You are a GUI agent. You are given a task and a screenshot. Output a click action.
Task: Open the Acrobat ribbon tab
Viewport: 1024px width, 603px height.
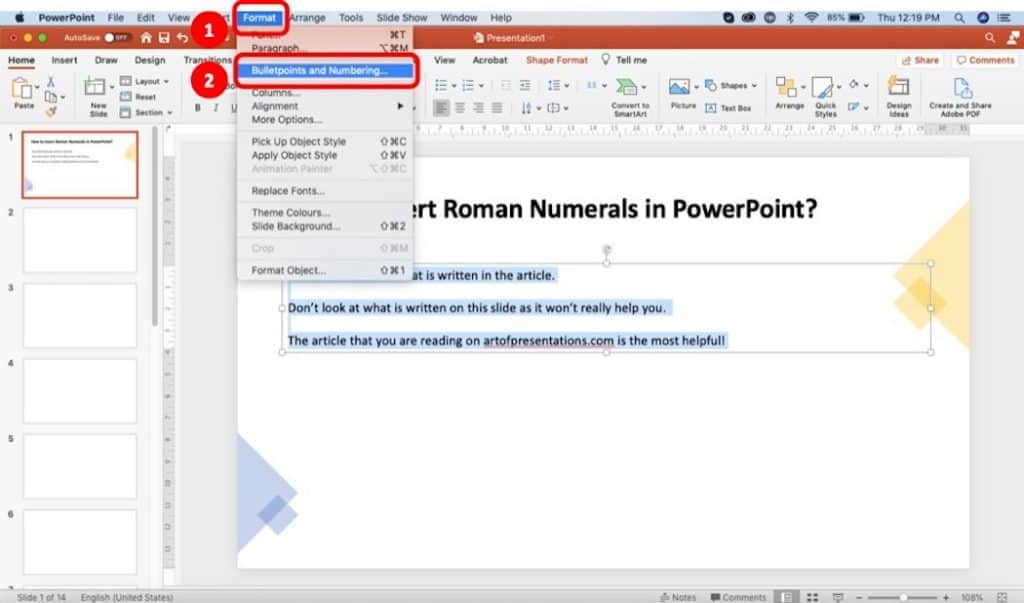tap(490, 60)
